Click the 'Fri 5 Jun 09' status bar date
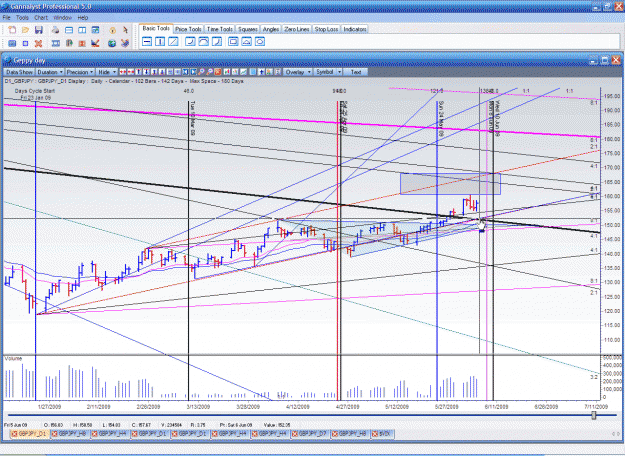The width and height of the screenshot is (625, 456). pos(16,425)
